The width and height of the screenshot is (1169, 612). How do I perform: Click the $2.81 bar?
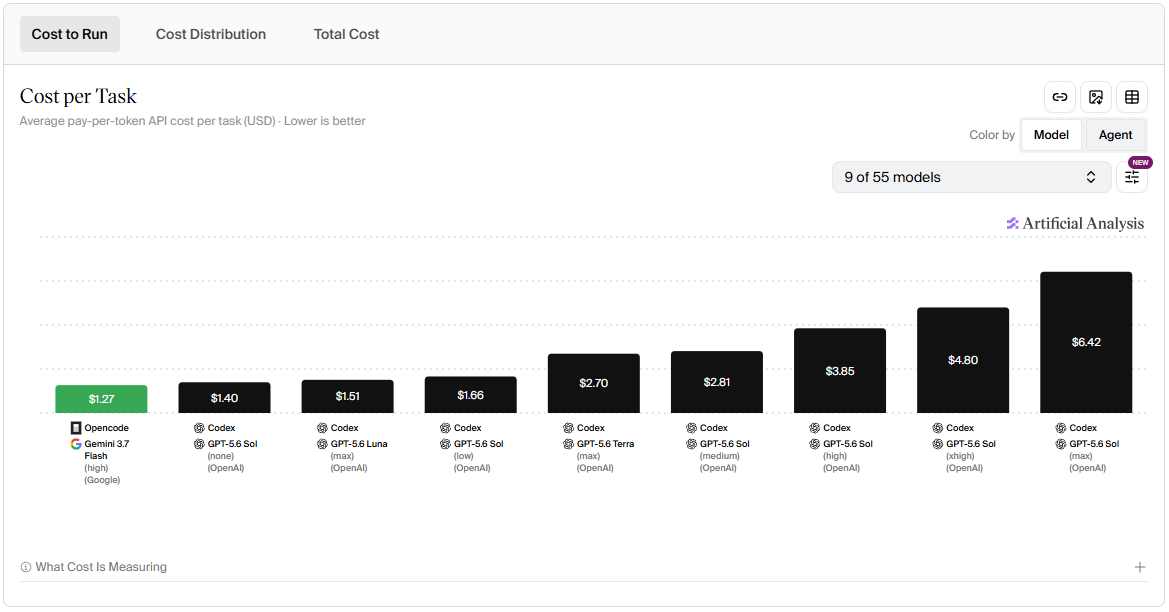tap(716, 382)
